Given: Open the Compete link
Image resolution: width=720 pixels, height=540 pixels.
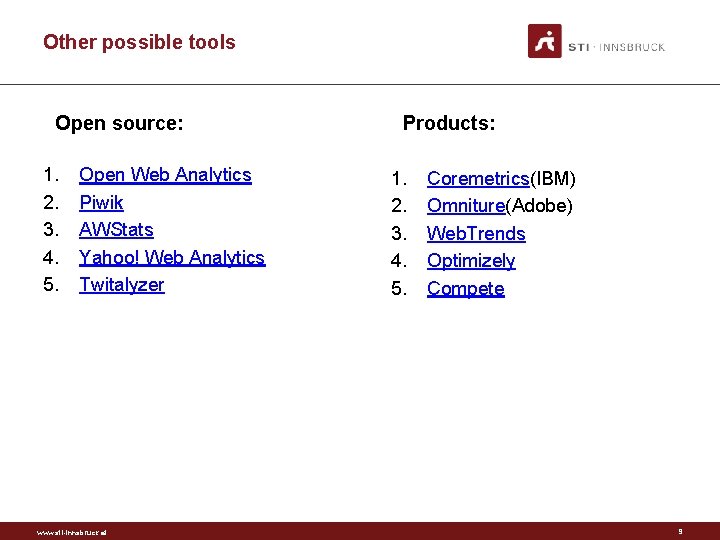Looking at the screenshot, I should [465, 289].
